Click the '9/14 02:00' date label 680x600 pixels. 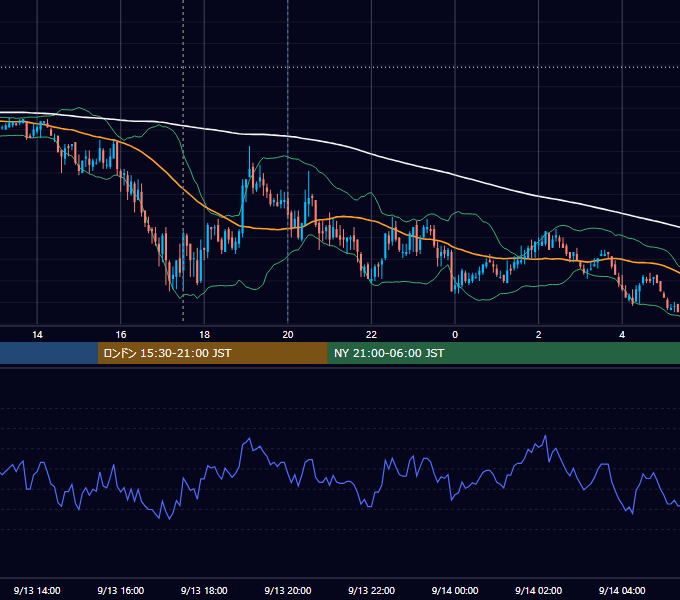coord(538,590)
